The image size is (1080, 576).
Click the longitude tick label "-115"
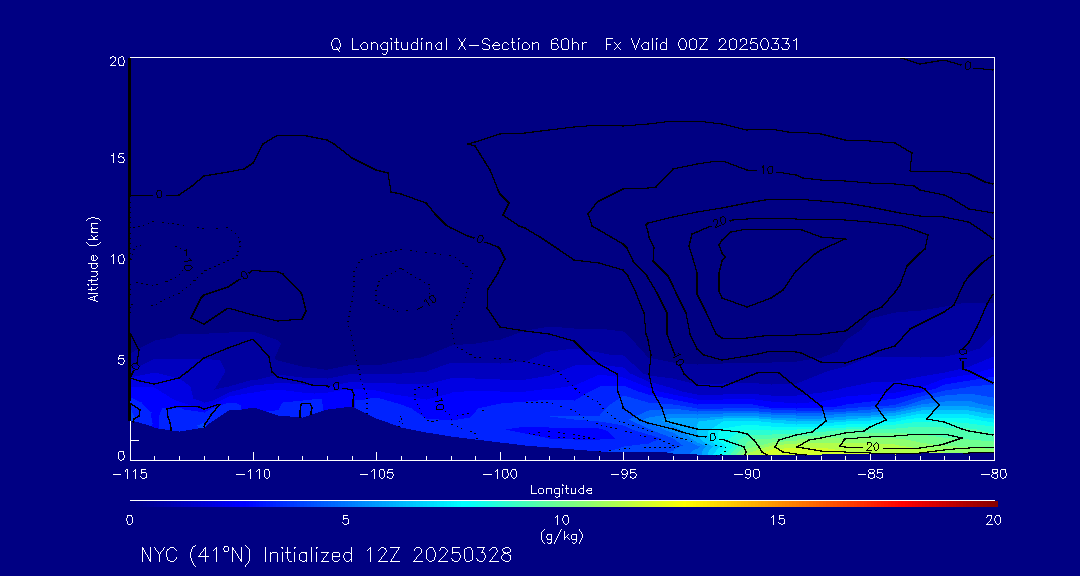pos(129,475)
